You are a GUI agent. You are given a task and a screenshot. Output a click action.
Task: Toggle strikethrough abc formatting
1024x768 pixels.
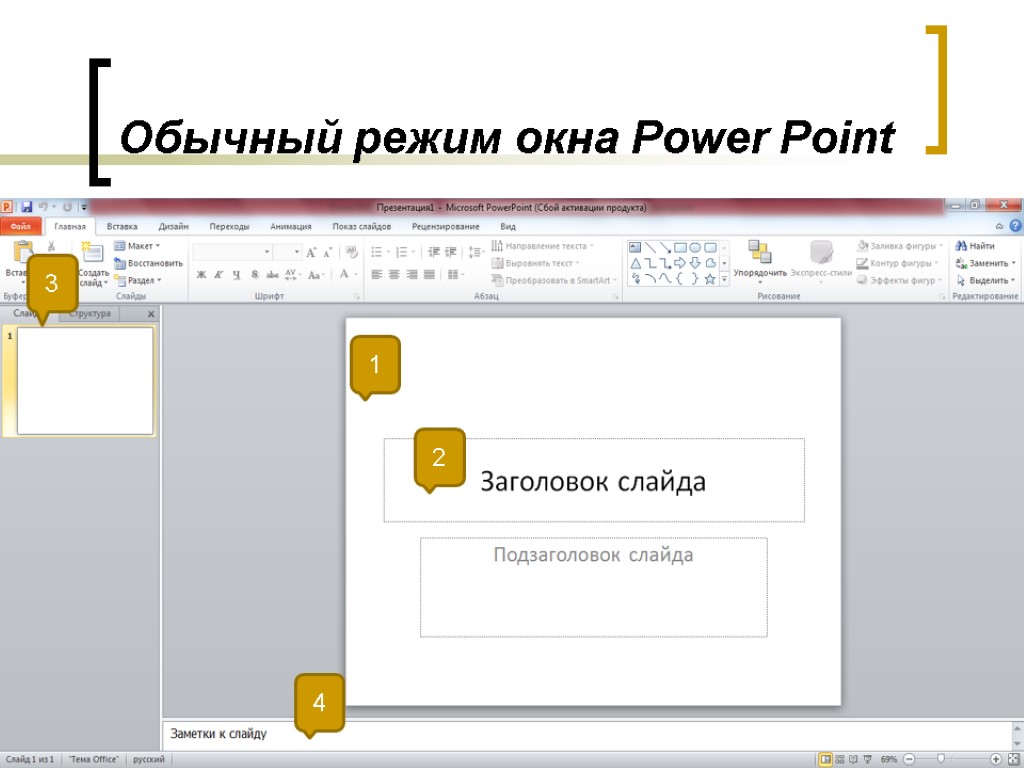(272, 275)
